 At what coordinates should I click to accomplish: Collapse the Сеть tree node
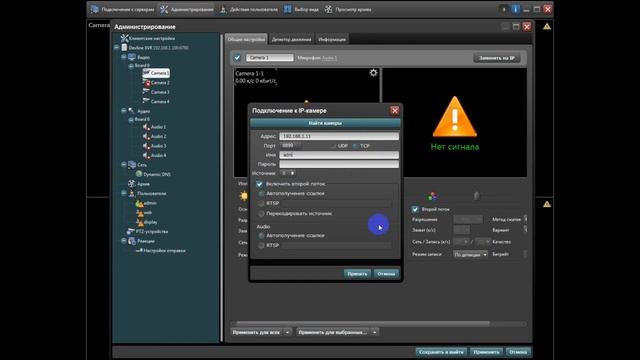[124, 164]
